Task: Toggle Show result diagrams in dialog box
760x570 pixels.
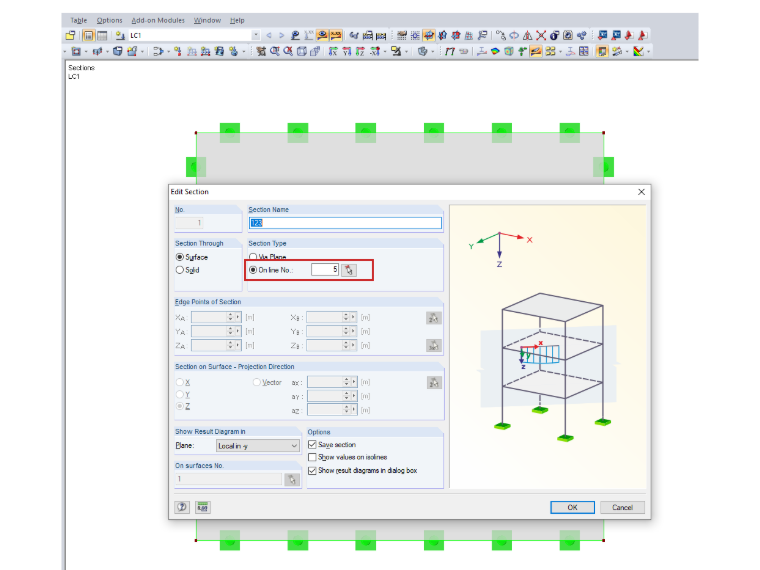Action: pyautogui.click(x=312, y=471)
